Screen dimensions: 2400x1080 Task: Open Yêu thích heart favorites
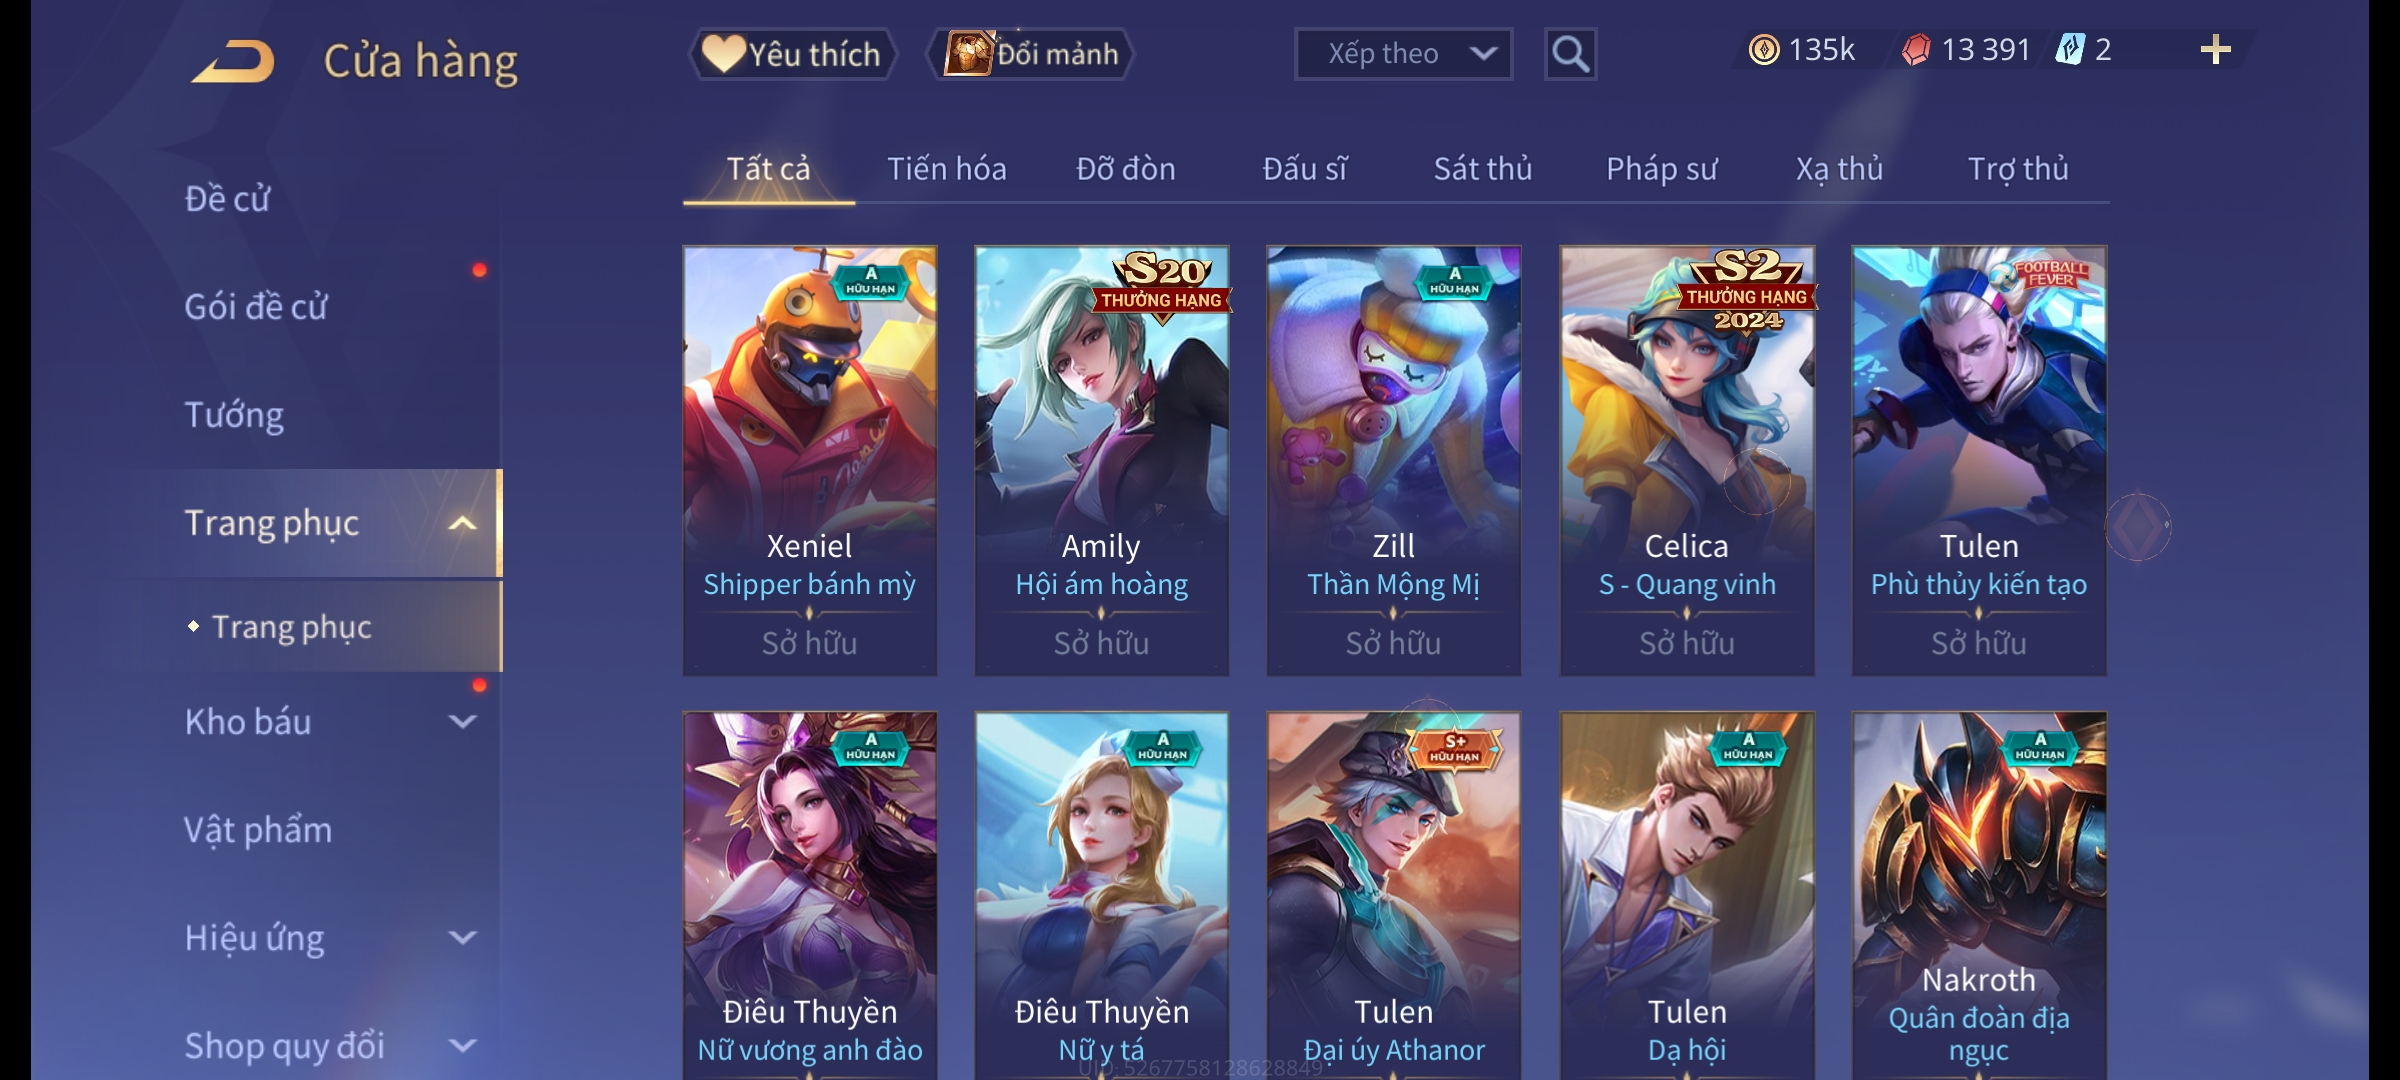pos(793,54)
